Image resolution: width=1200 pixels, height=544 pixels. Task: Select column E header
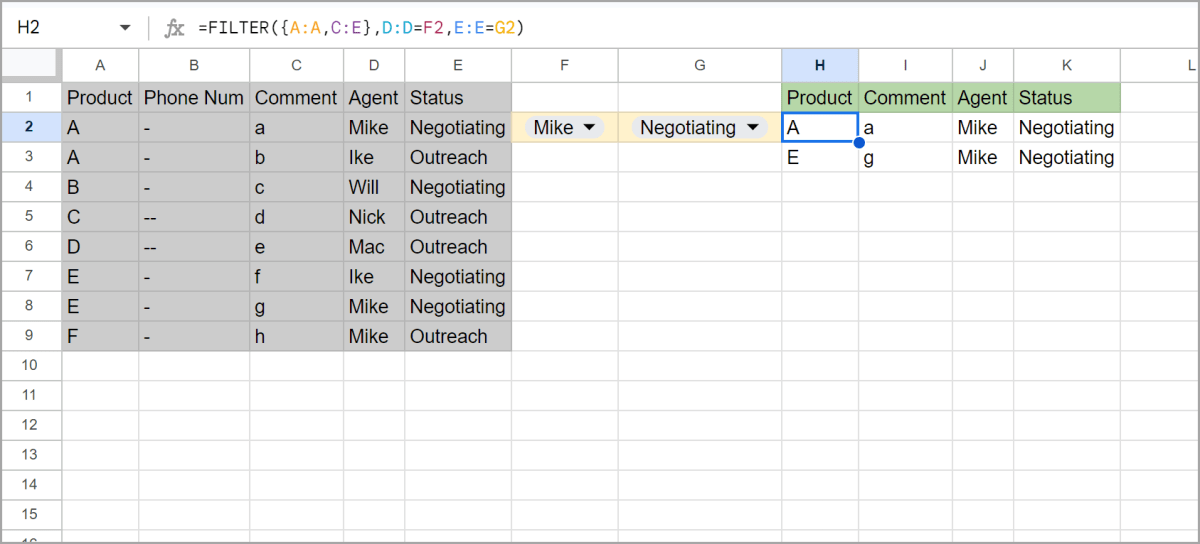458,65
